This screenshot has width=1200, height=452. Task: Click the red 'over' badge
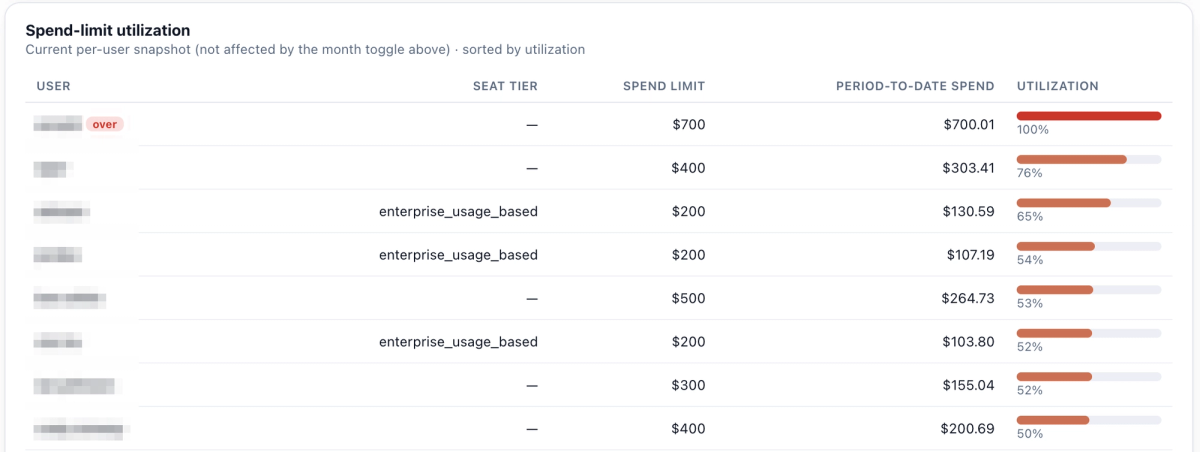[x=105, y=125]
